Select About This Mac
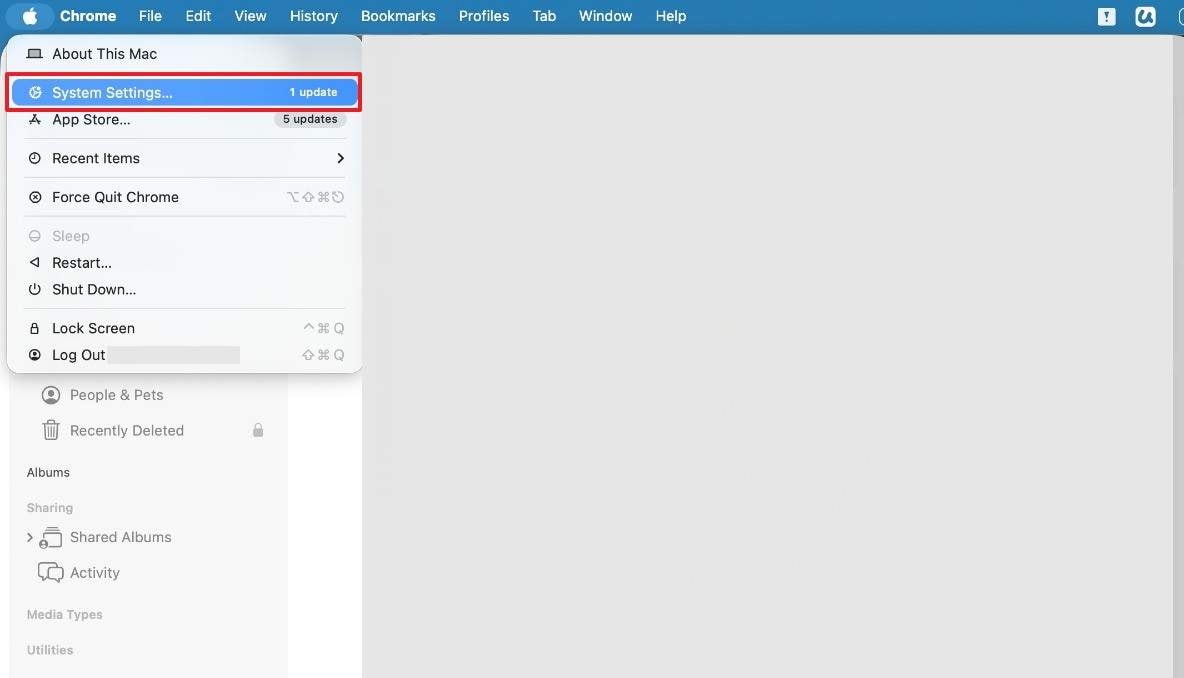Screen dimensions: 1184x678 coord(184,54)
